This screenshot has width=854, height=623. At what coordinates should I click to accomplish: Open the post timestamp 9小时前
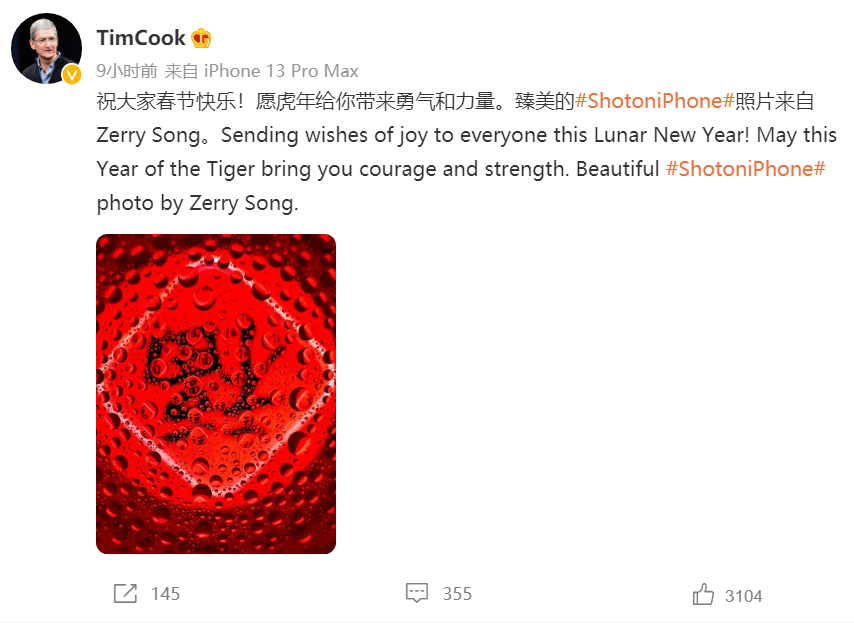pos(127,71)
